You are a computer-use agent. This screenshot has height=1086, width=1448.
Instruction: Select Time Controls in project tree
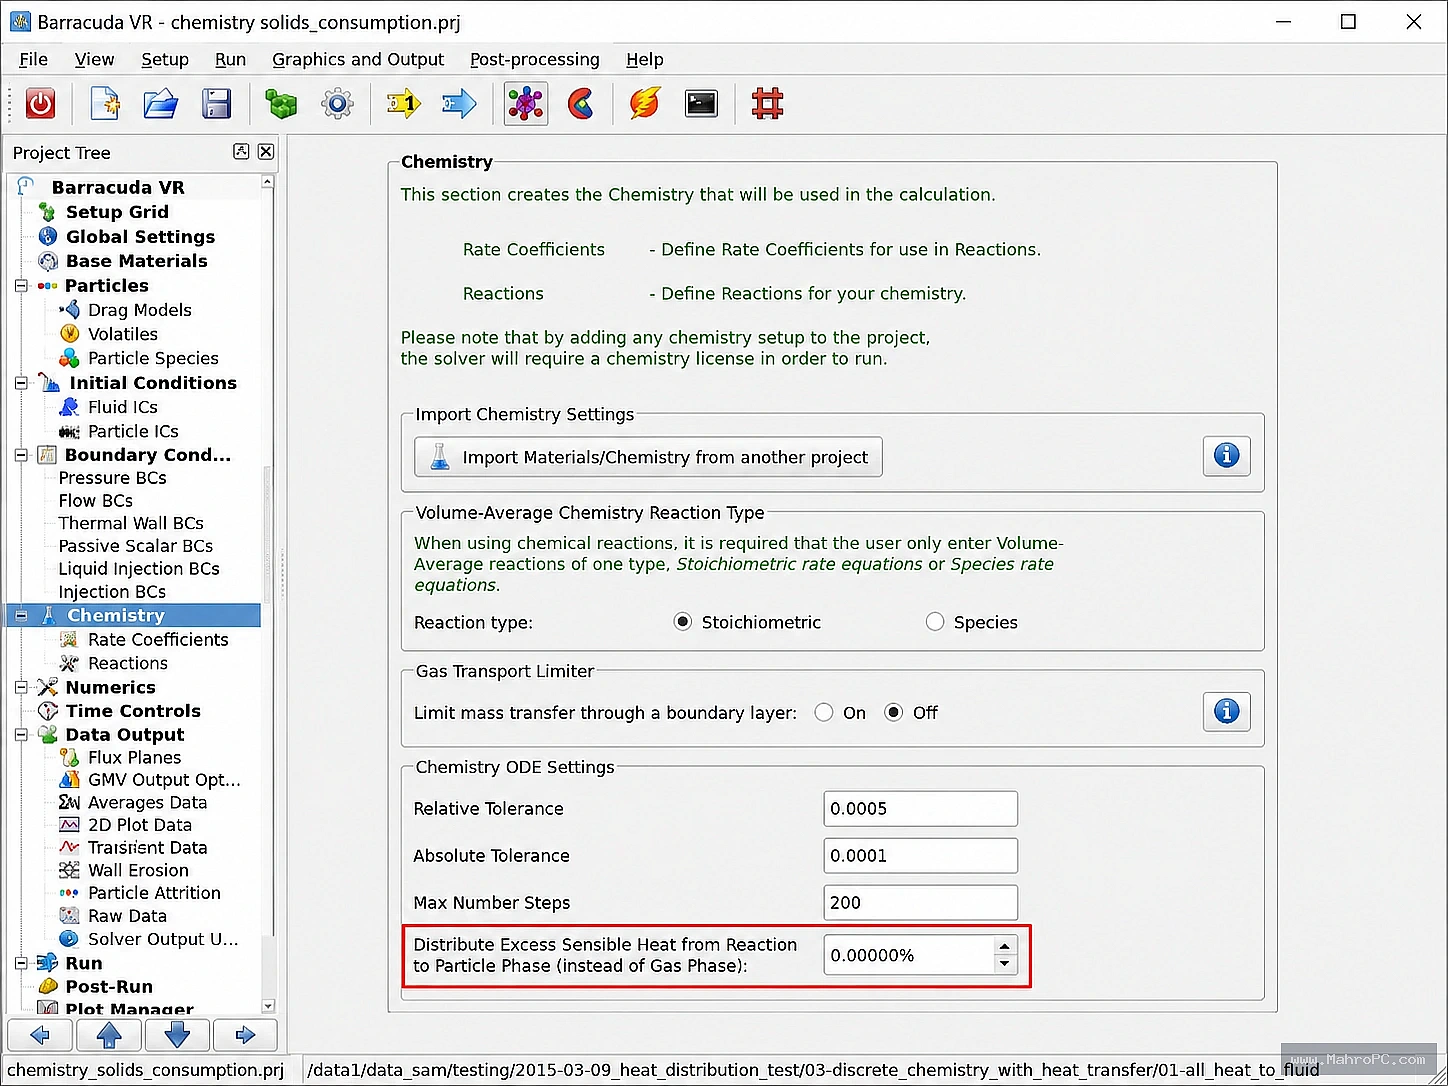click(x=133, y=711)
